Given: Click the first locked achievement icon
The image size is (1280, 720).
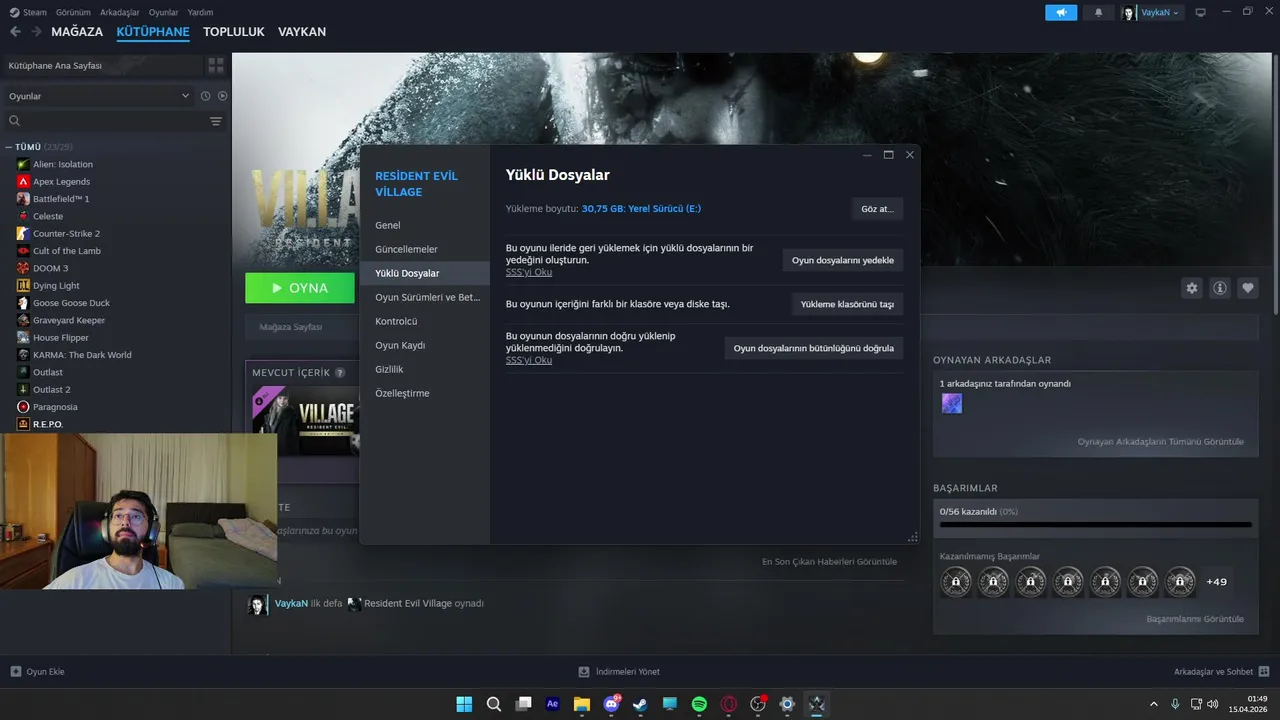Looking at the screenshot, I should click(956, 581).
